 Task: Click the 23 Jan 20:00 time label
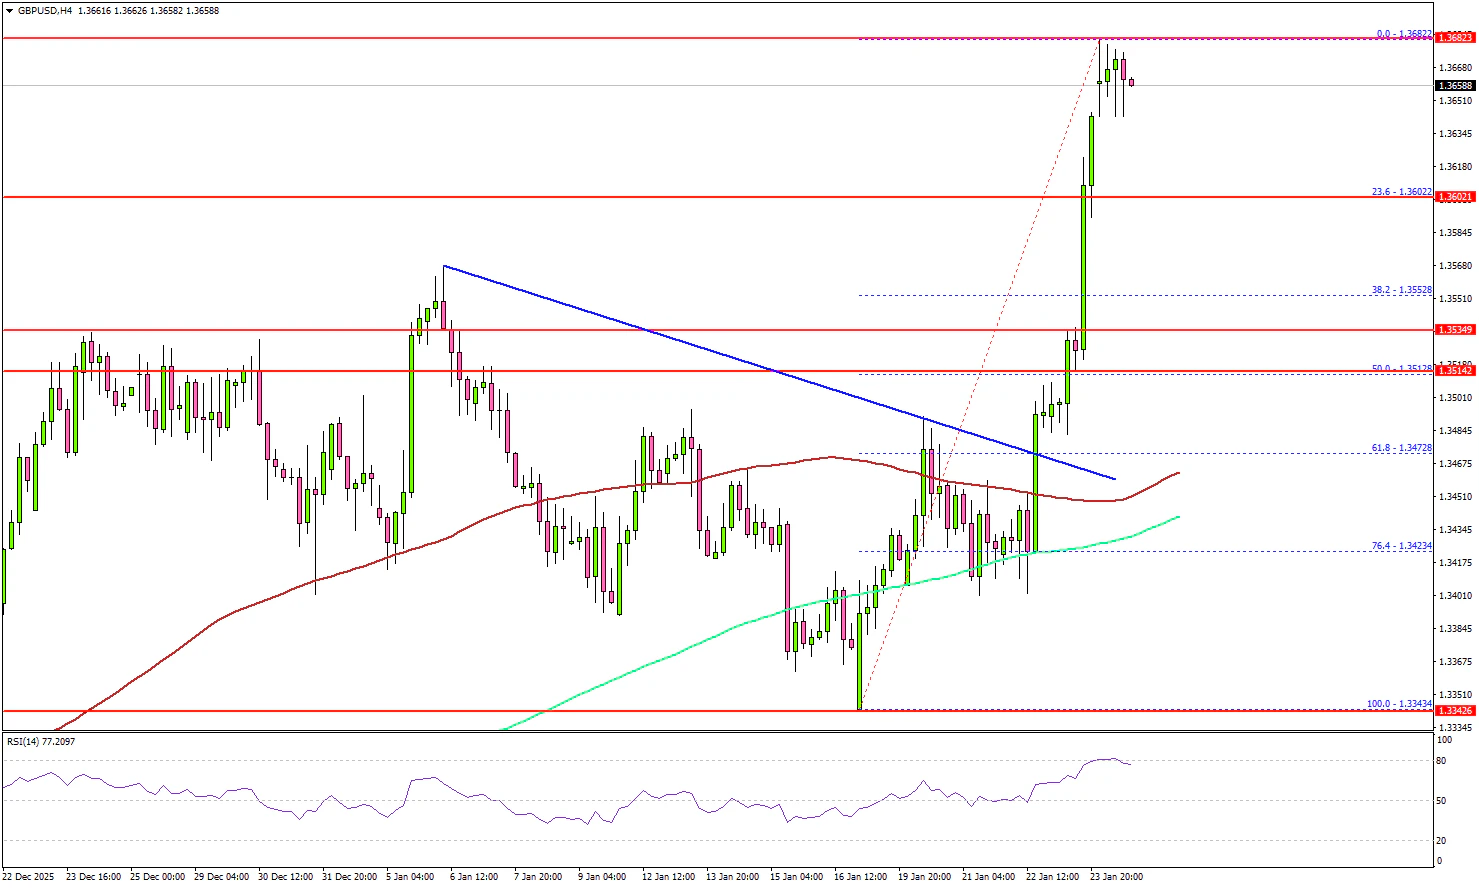point(1116,877)
